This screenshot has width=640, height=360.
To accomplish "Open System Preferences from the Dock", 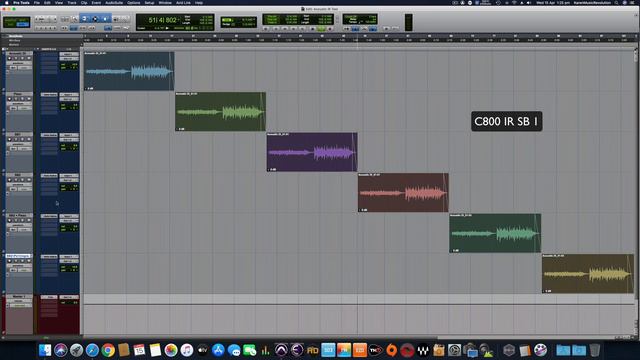I will click(454, 350).
